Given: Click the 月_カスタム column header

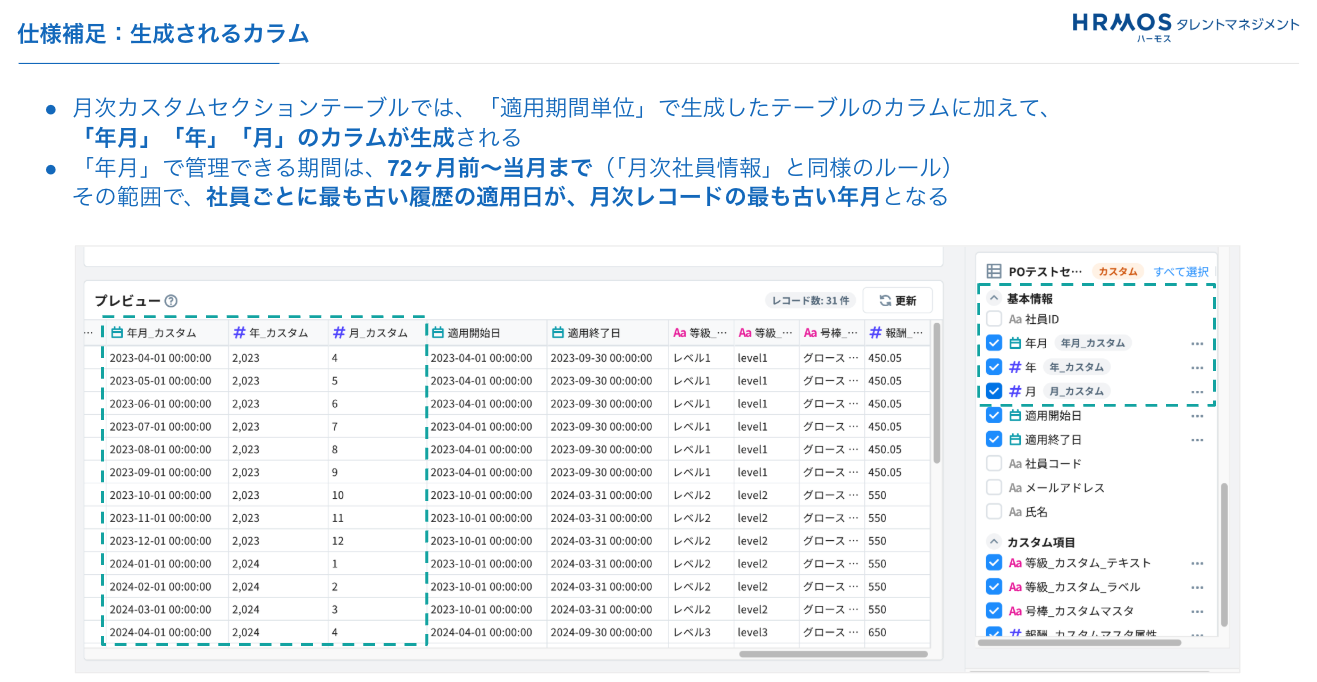Looking at the screenshot, I should tap(377, 333).
